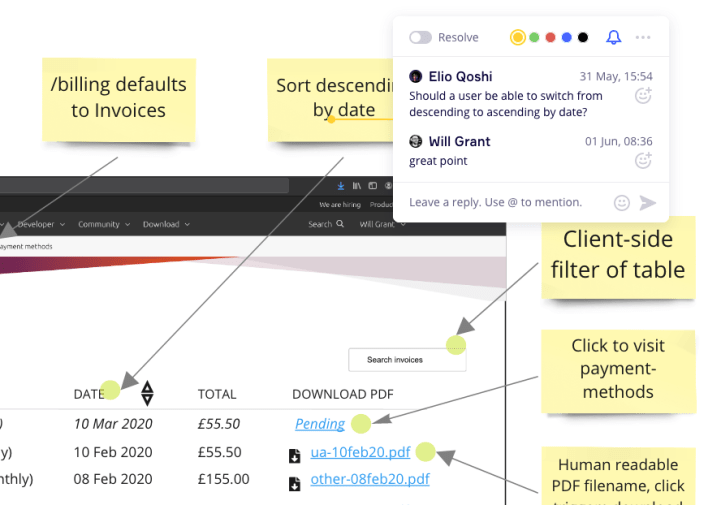Select the Sort descending by date note

click(331, 100)
